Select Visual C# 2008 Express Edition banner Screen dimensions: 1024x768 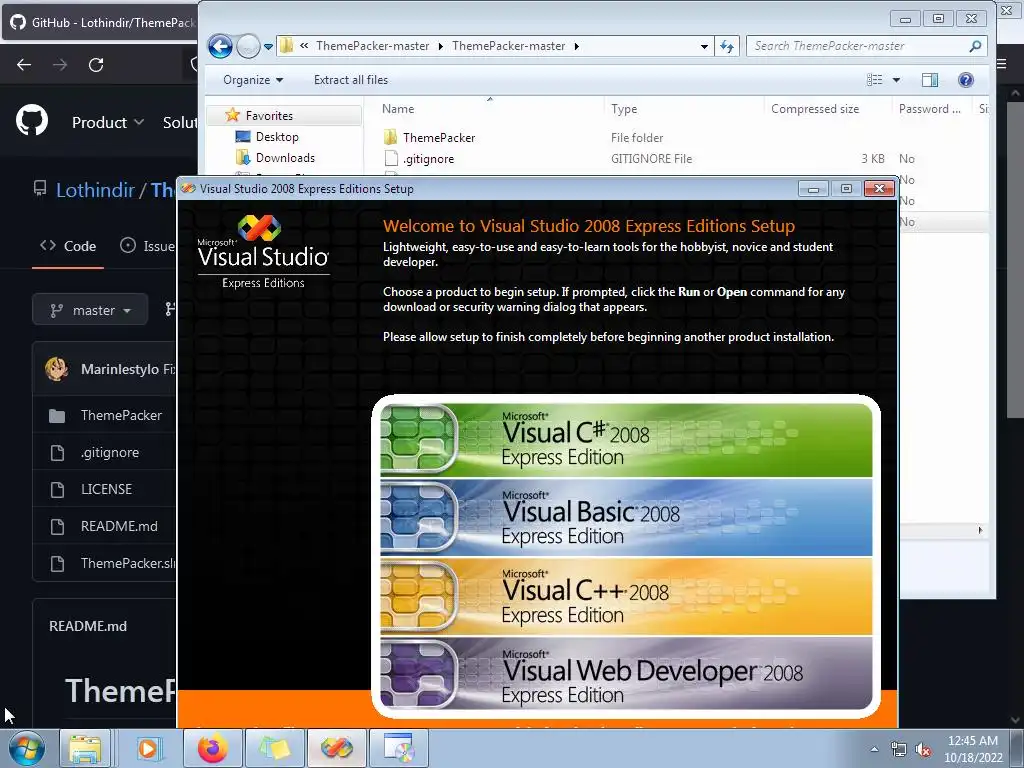click(x=626, y=440)
